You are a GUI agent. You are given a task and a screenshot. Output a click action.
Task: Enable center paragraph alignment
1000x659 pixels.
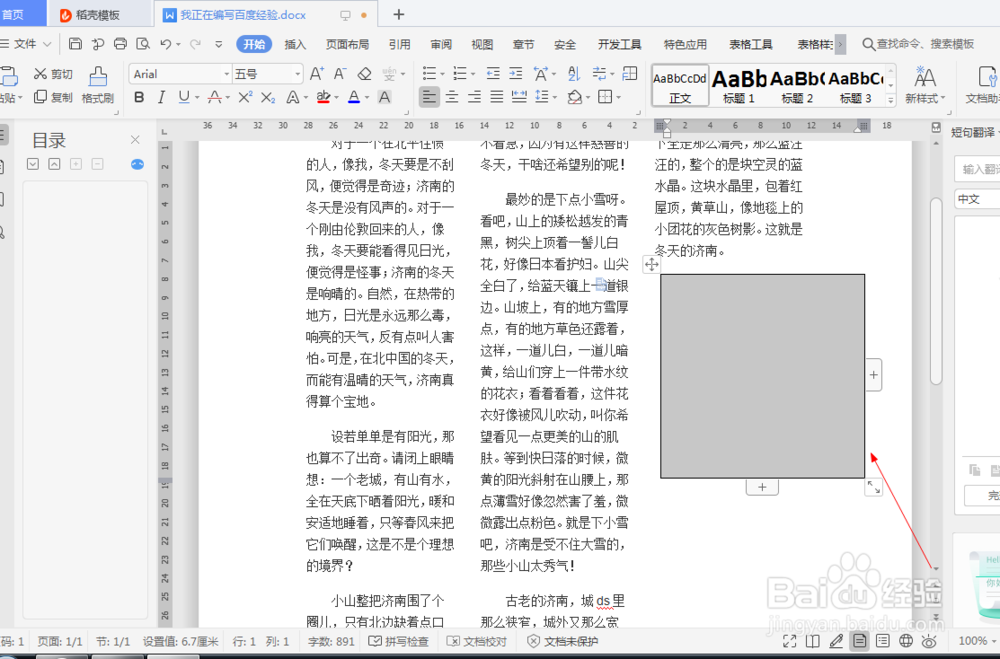453,96
